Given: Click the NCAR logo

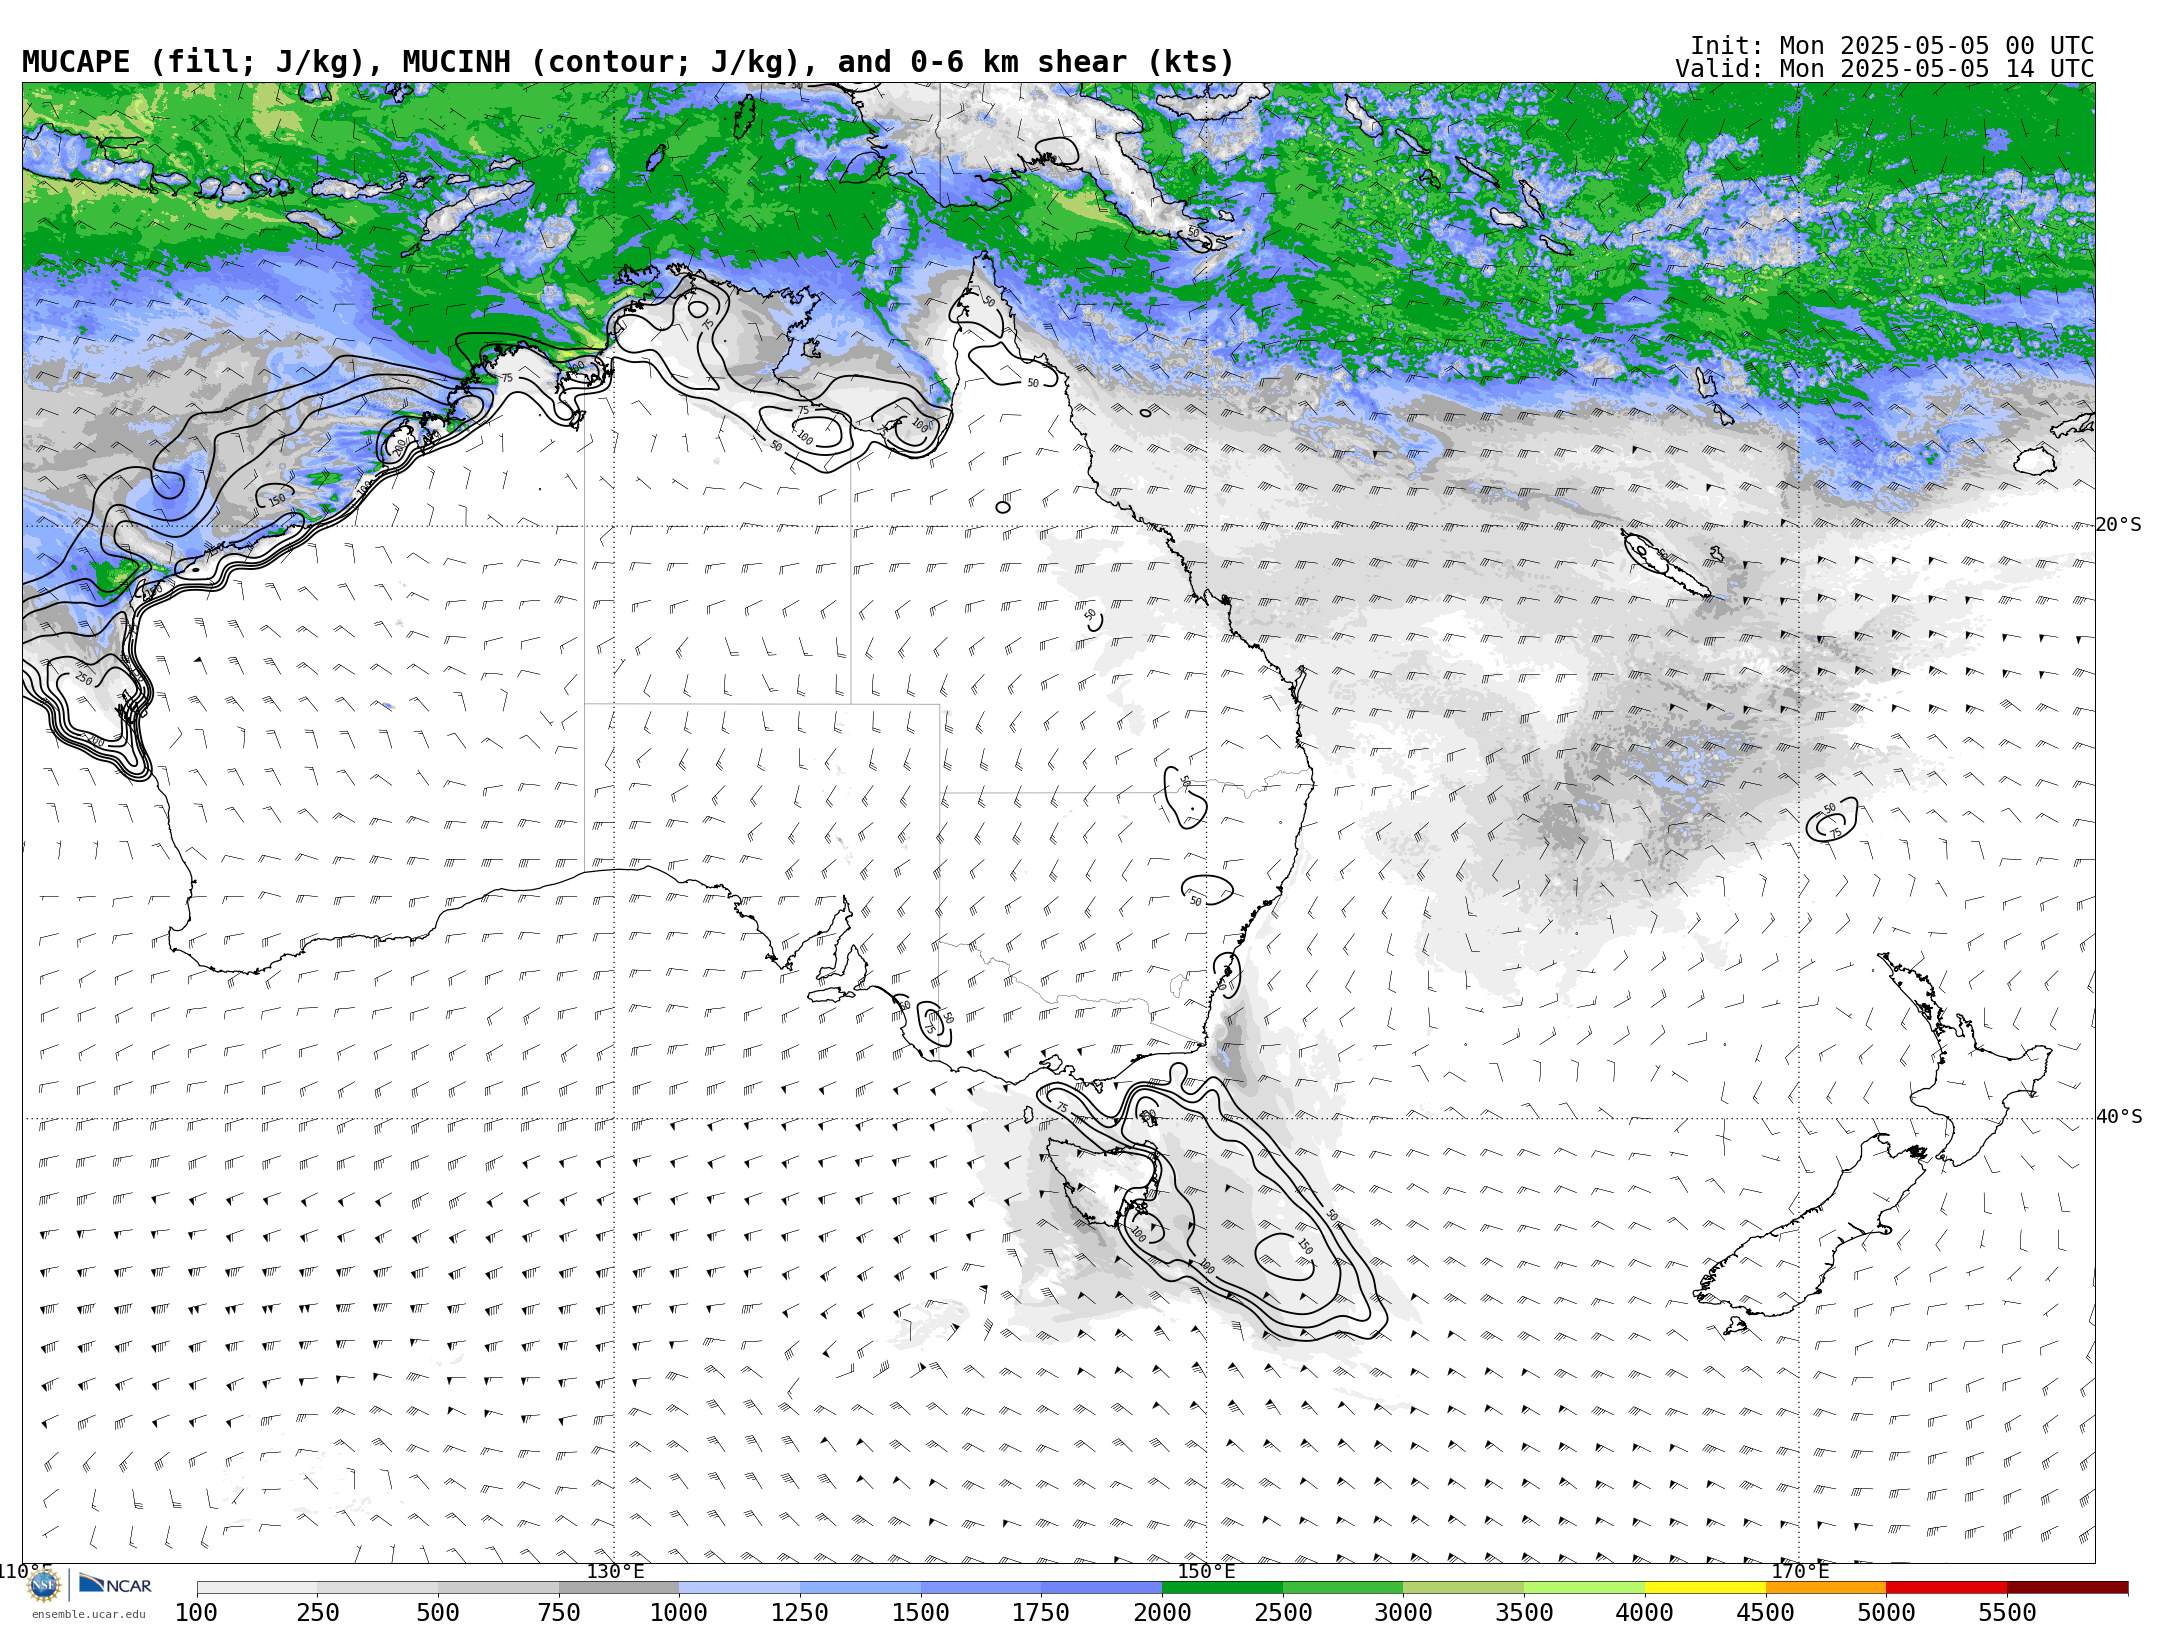Looking at the screenshot, I should (x=115, y=1584).
